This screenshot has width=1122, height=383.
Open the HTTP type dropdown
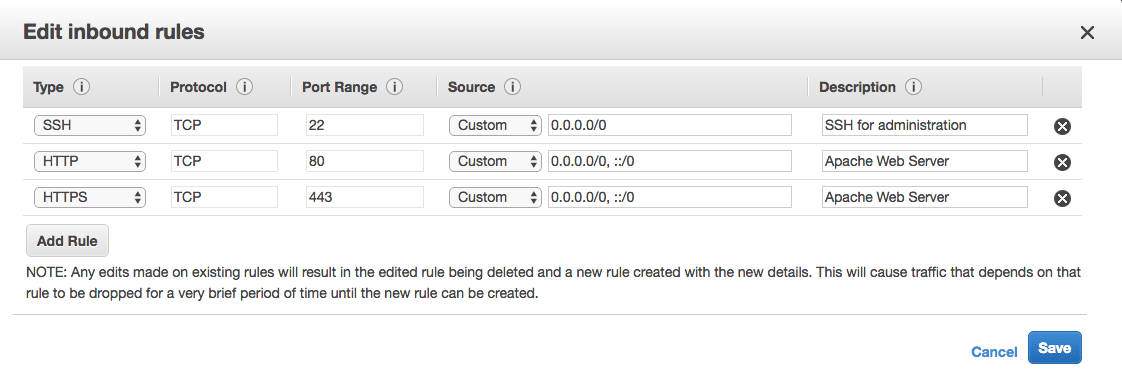click(89, 161)
